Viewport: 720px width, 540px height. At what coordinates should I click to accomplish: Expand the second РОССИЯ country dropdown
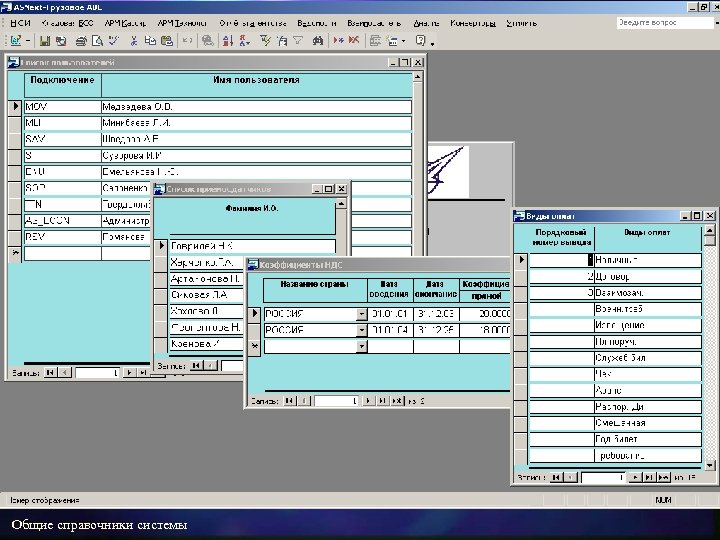pos(361,330)
